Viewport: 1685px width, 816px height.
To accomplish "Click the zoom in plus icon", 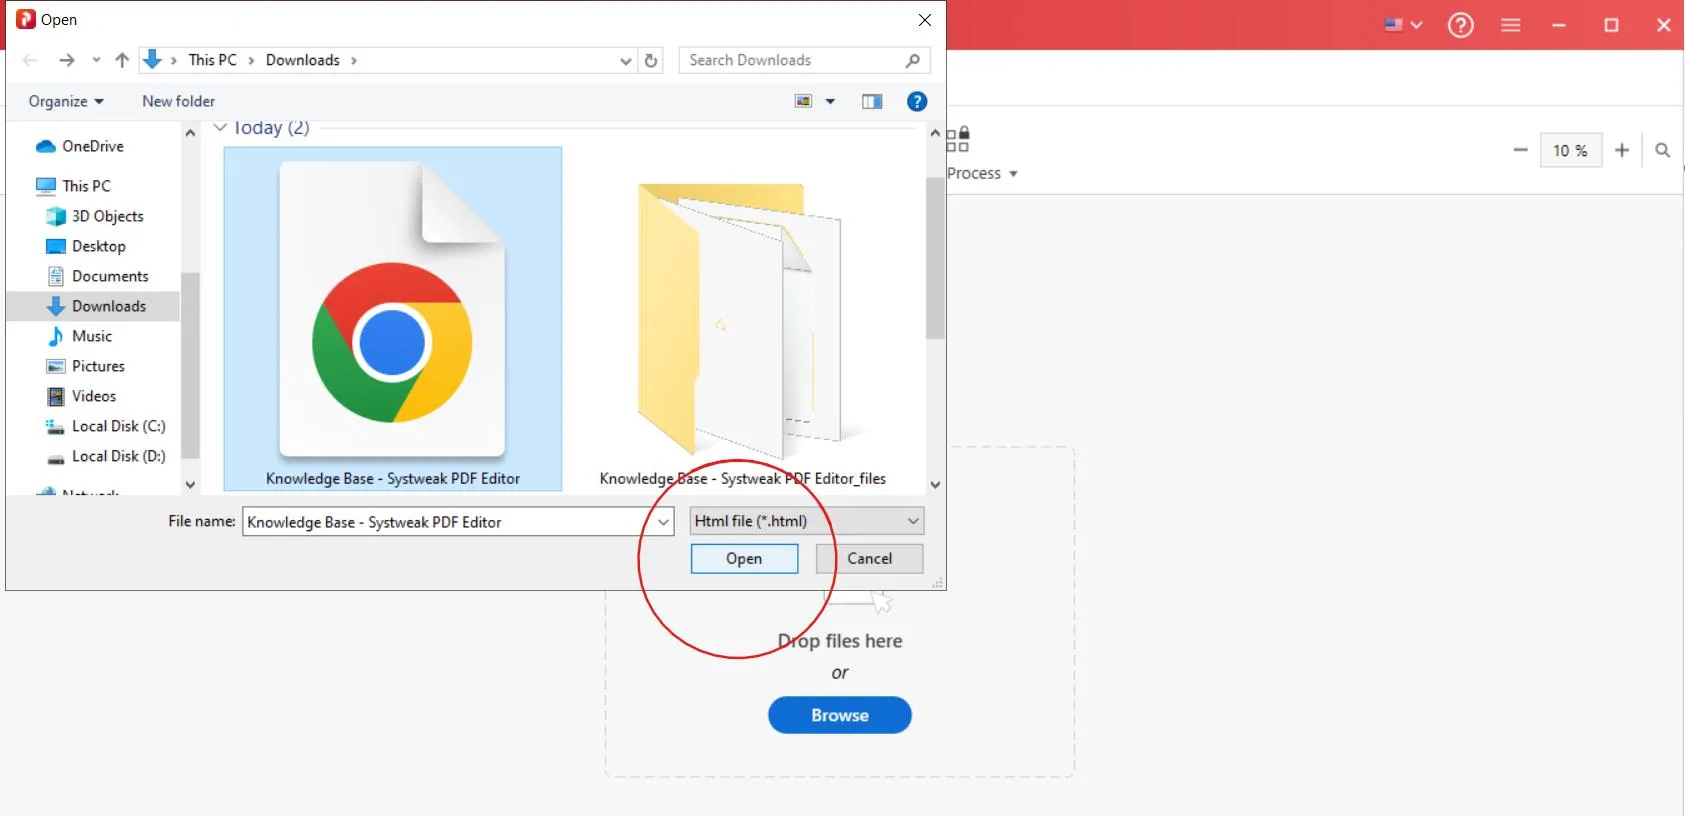I will coord(1622,150).
